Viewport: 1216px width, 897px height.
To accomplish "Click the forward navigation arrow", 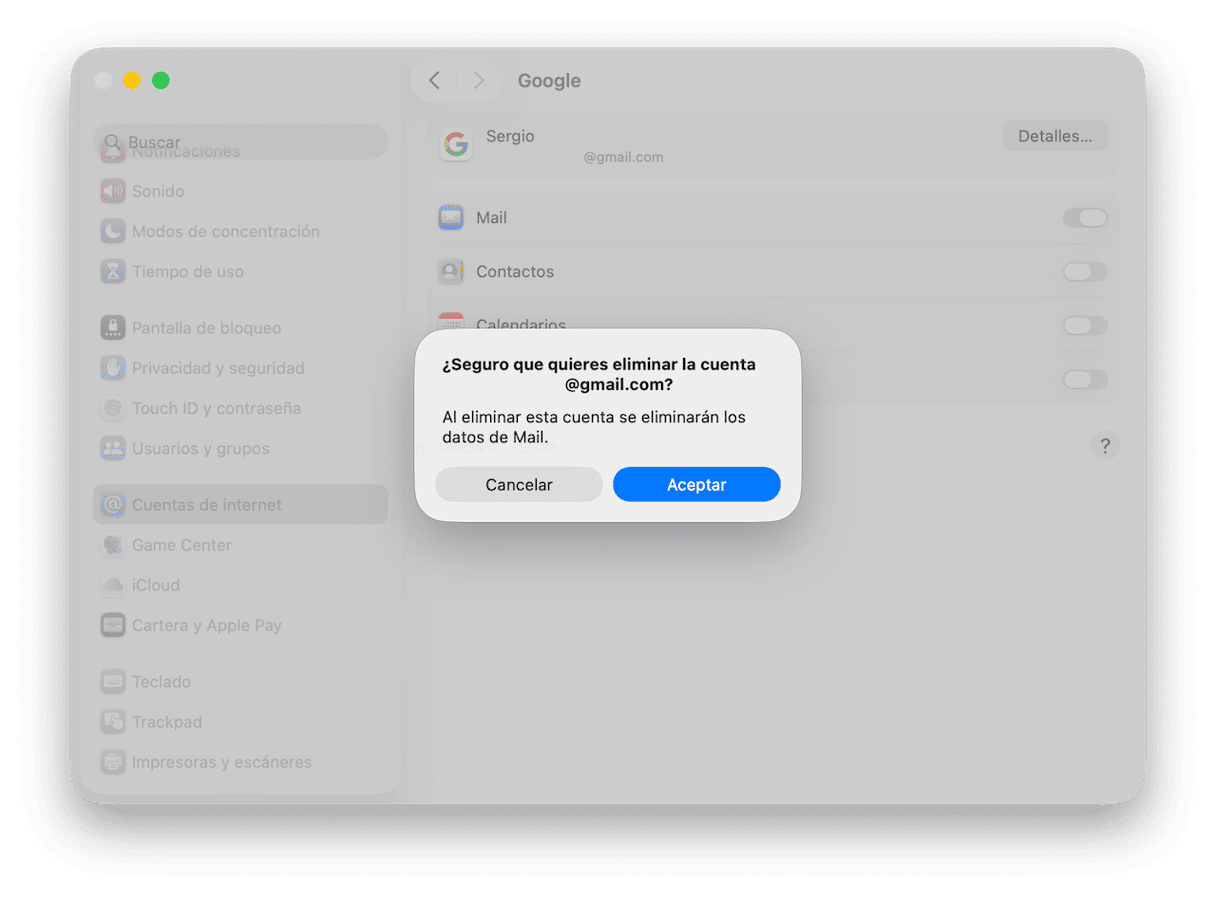I will point(479,80).
